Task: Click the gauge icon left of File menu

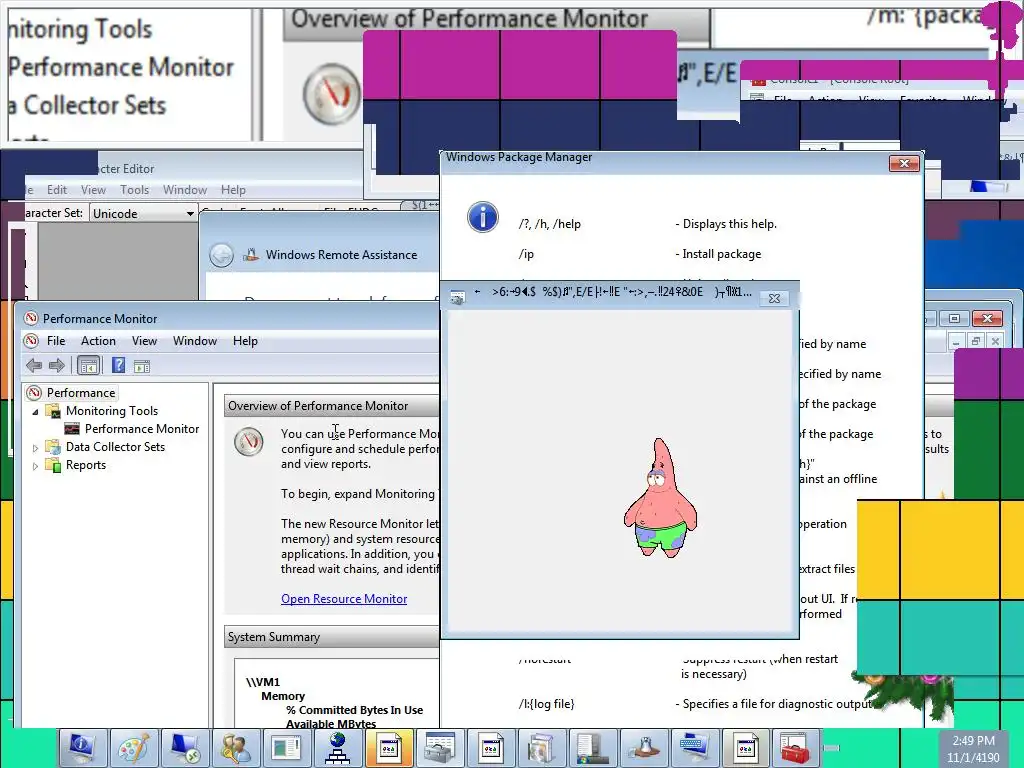Action: pos(31,341)
